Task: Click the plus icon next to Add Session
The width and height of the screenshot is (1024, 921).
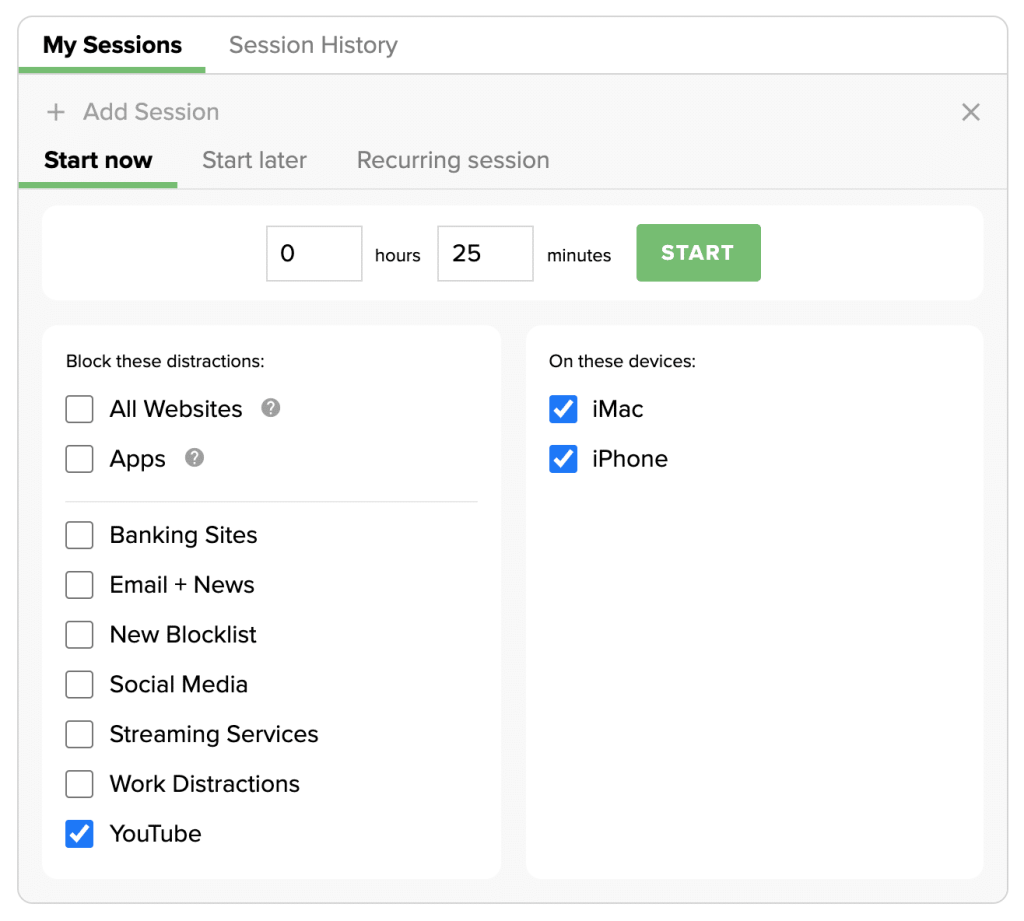Action: click(56, 112)
